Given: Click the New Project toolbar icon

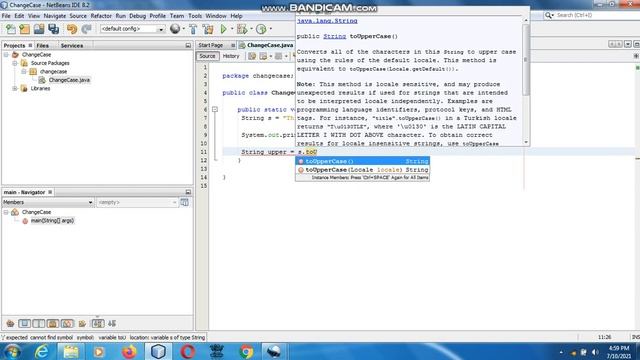Looking at the screenshot, I should coord(24,29).
